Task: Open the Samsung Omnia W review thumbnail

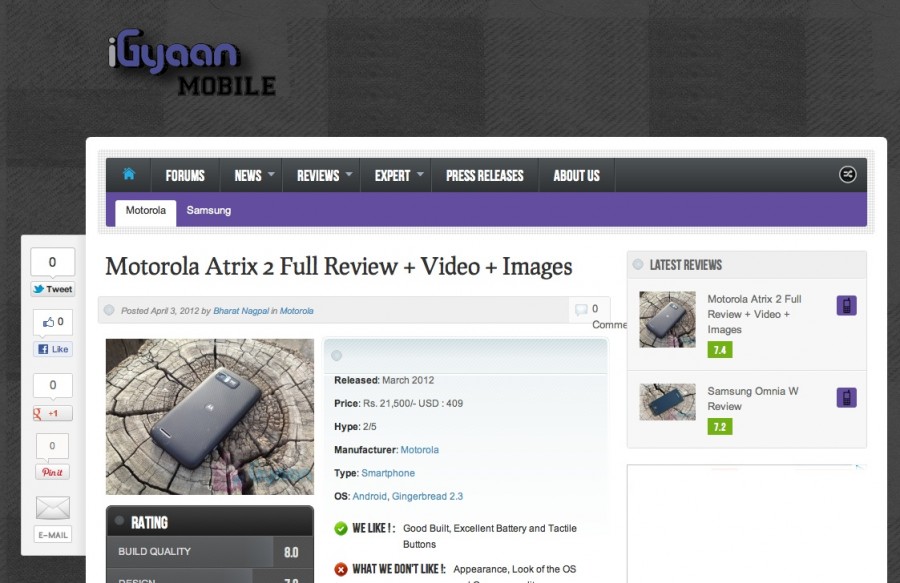Action: [667, 401]
